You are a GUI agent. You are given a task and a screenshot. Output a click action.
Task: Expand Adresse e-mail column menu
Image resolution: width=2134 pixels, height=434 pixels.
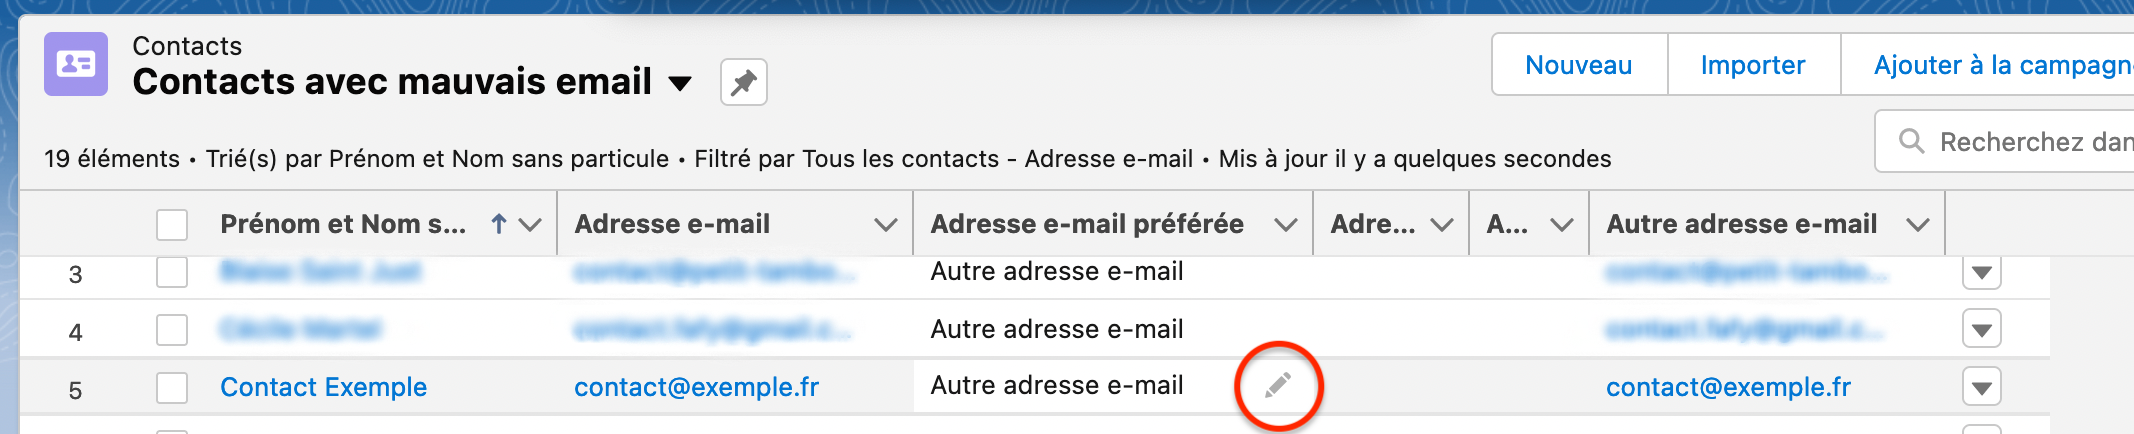pos(885,225)
